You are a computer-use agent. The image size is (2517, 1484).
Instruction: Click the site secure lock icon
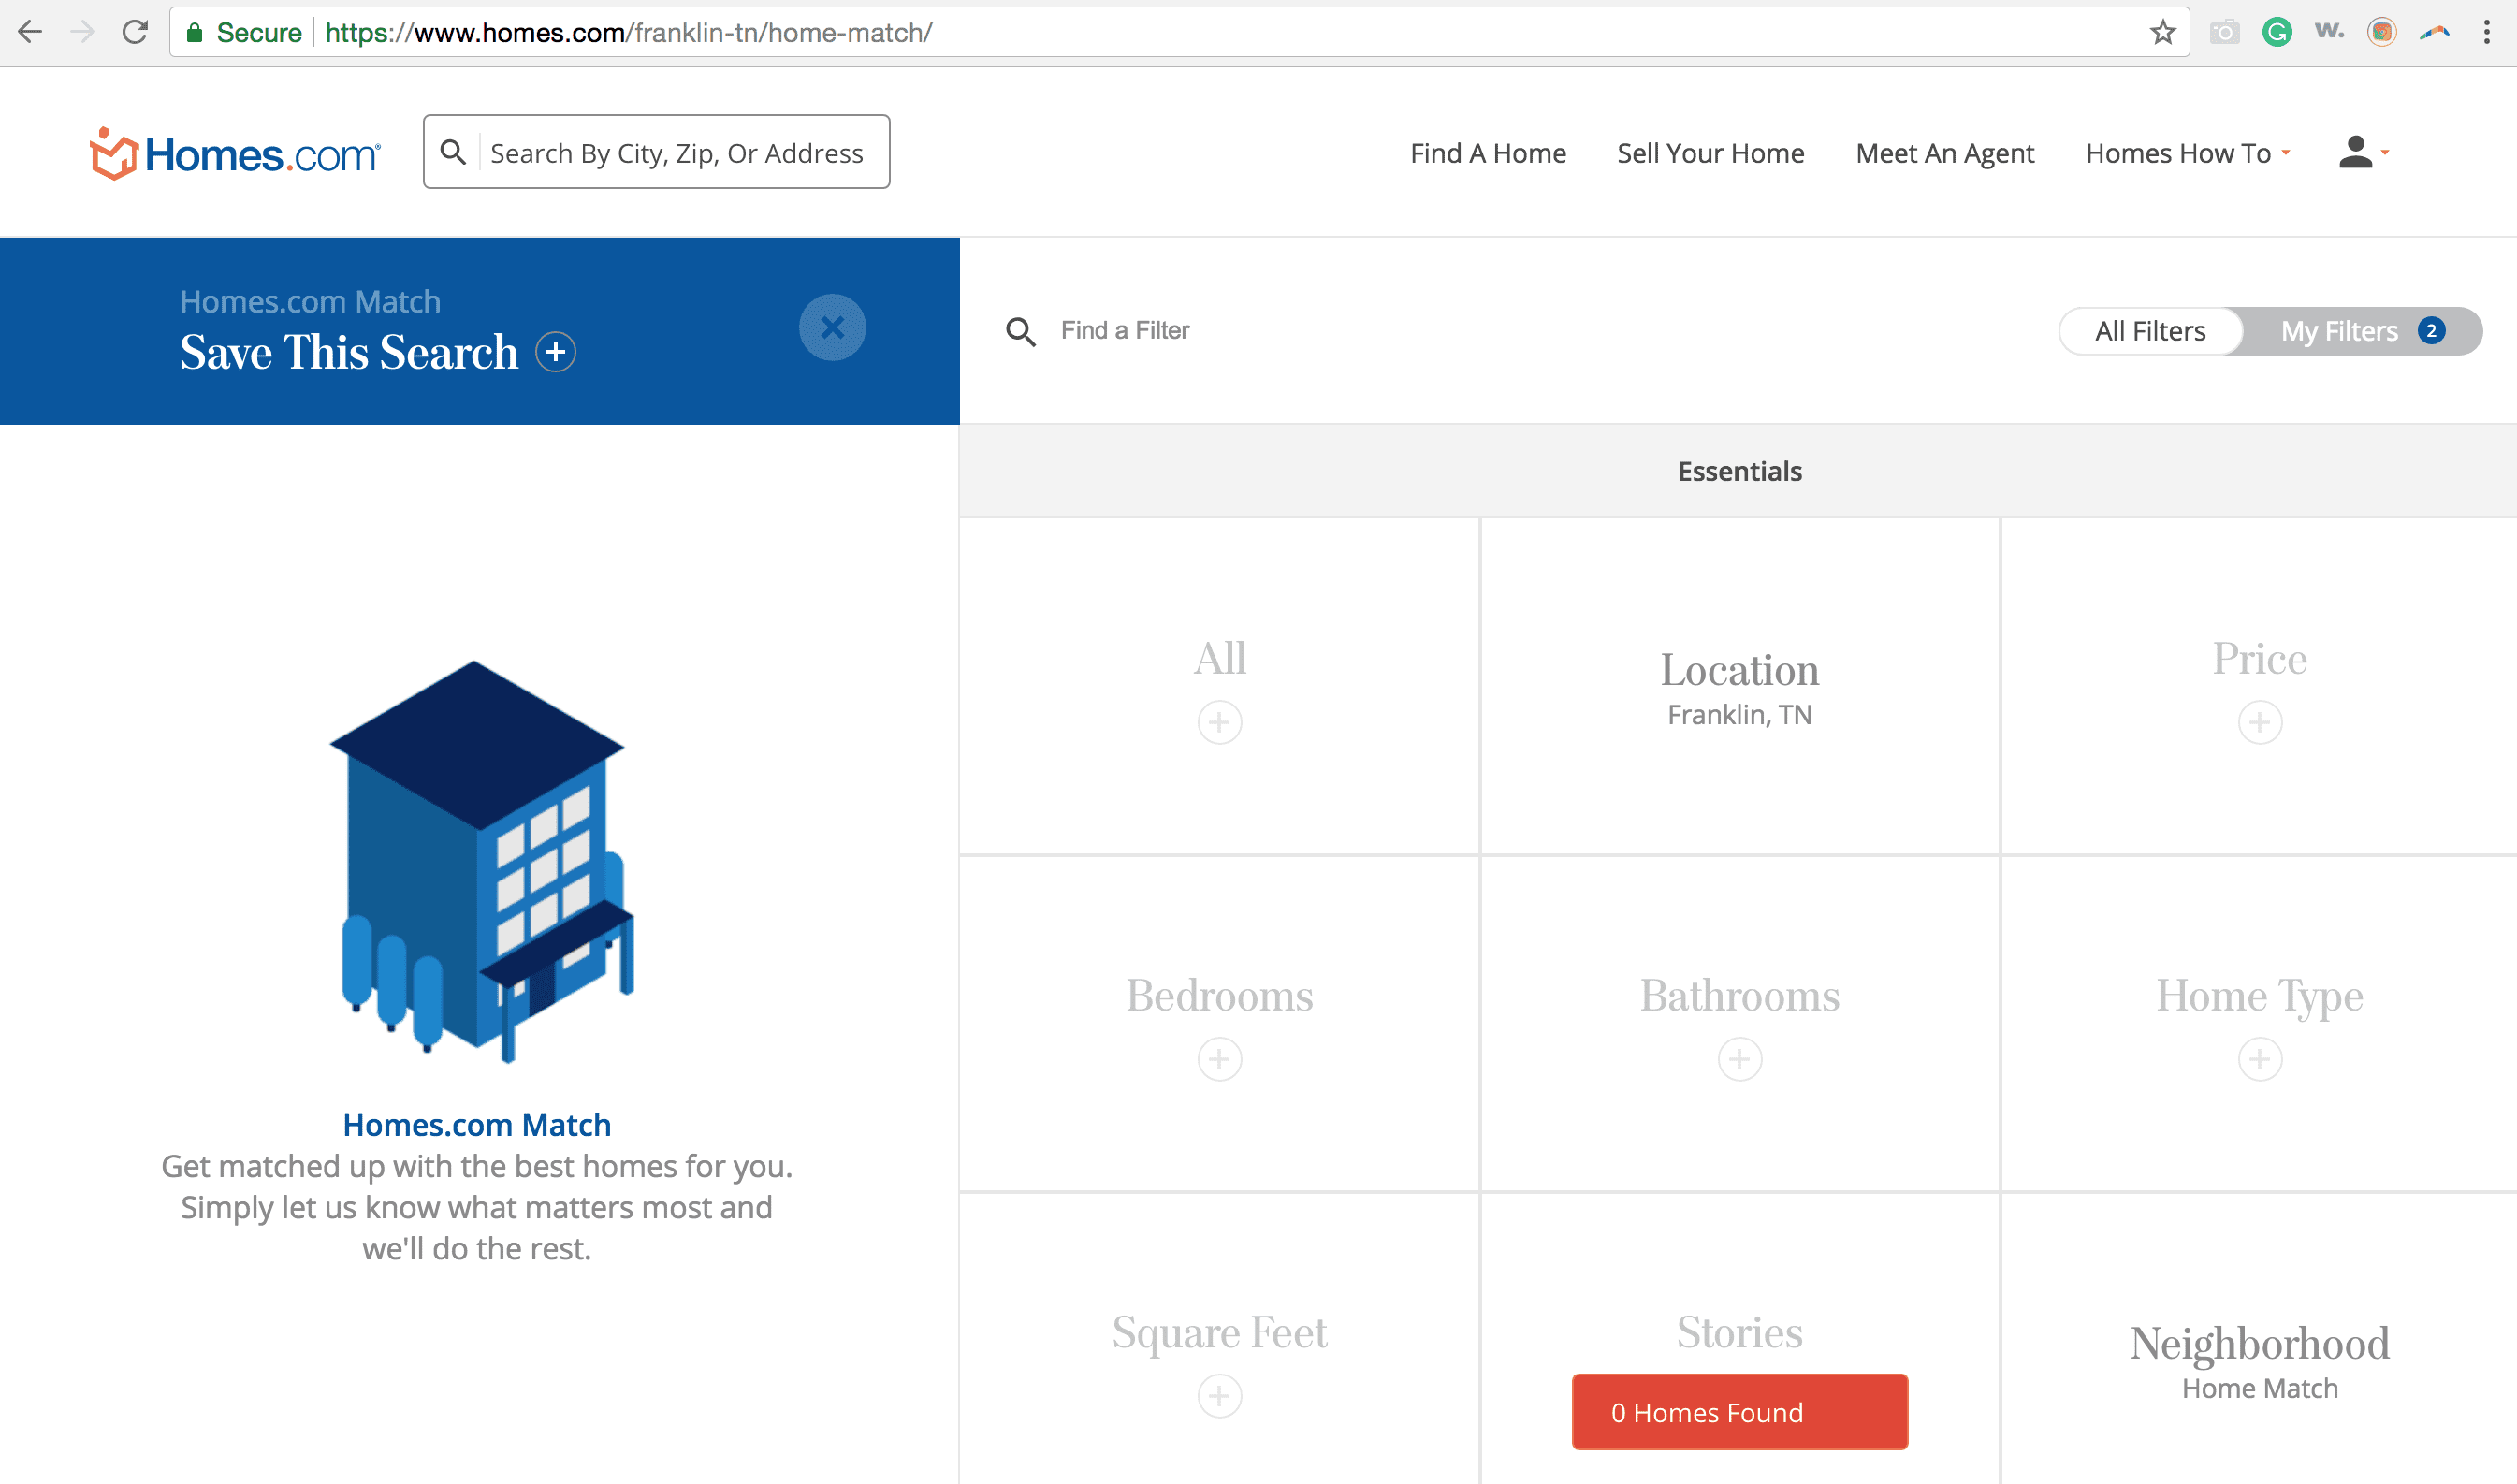195,32
